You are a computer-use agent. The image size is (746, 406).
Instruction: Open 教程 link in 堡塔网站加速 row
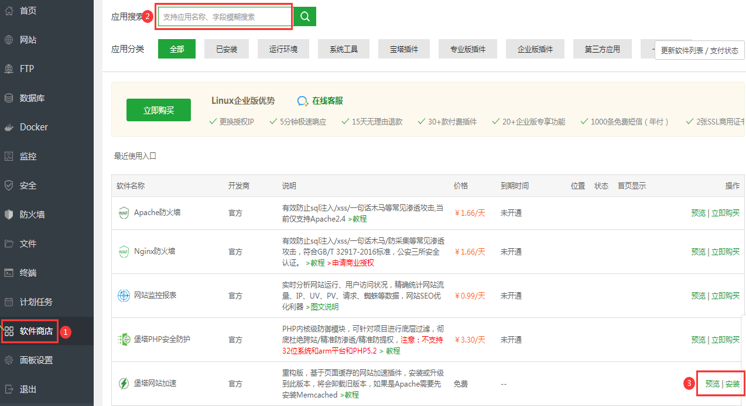click(350, 395)
